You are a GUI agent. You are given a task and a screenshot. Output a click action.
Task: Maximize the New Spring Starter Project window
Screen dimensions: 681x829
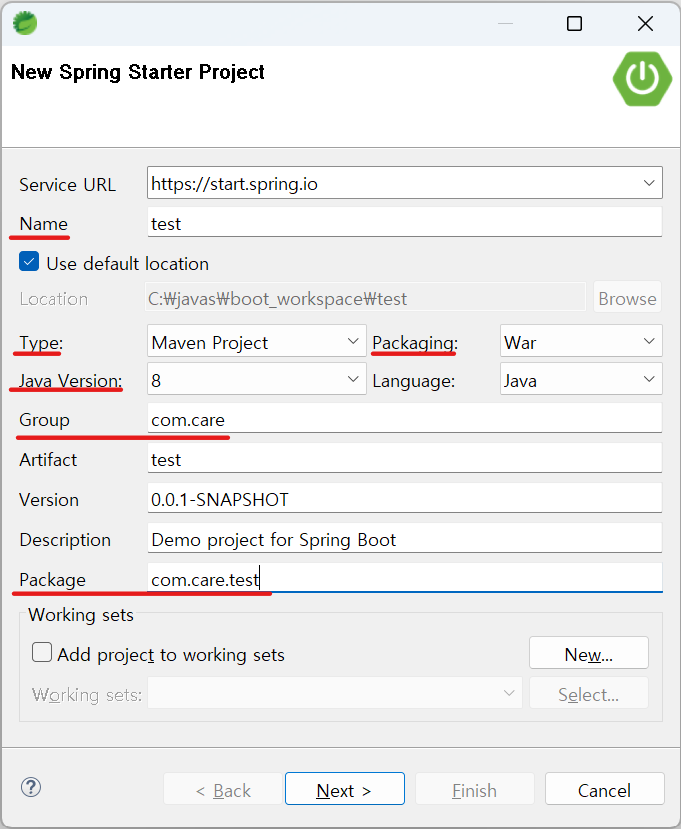point(574,23)
